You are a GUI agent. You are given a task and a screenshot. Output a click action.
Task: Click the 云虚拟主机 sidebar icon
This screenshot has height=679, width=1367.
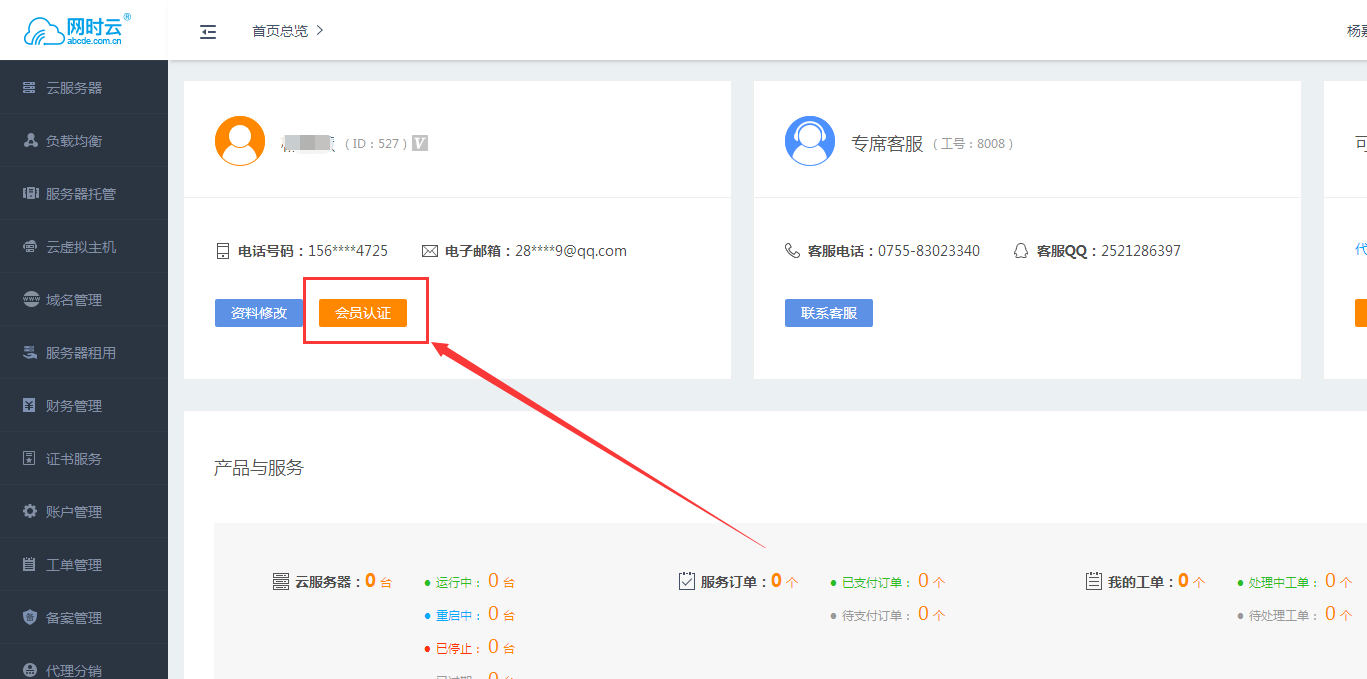[x=29, y=247]
